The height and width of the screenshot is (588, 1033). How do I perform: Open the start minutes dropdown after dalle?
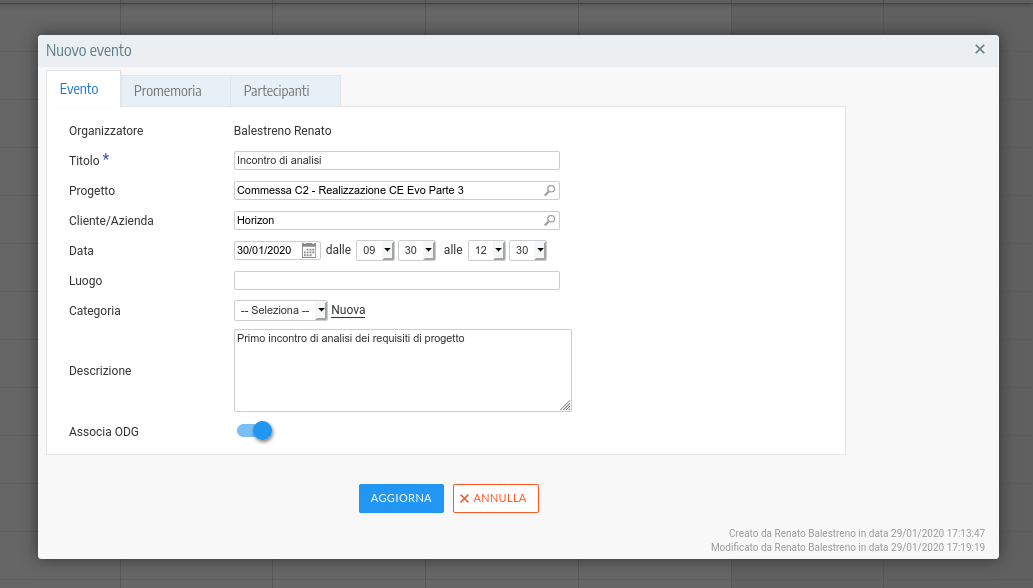click(x=416, y=251)
